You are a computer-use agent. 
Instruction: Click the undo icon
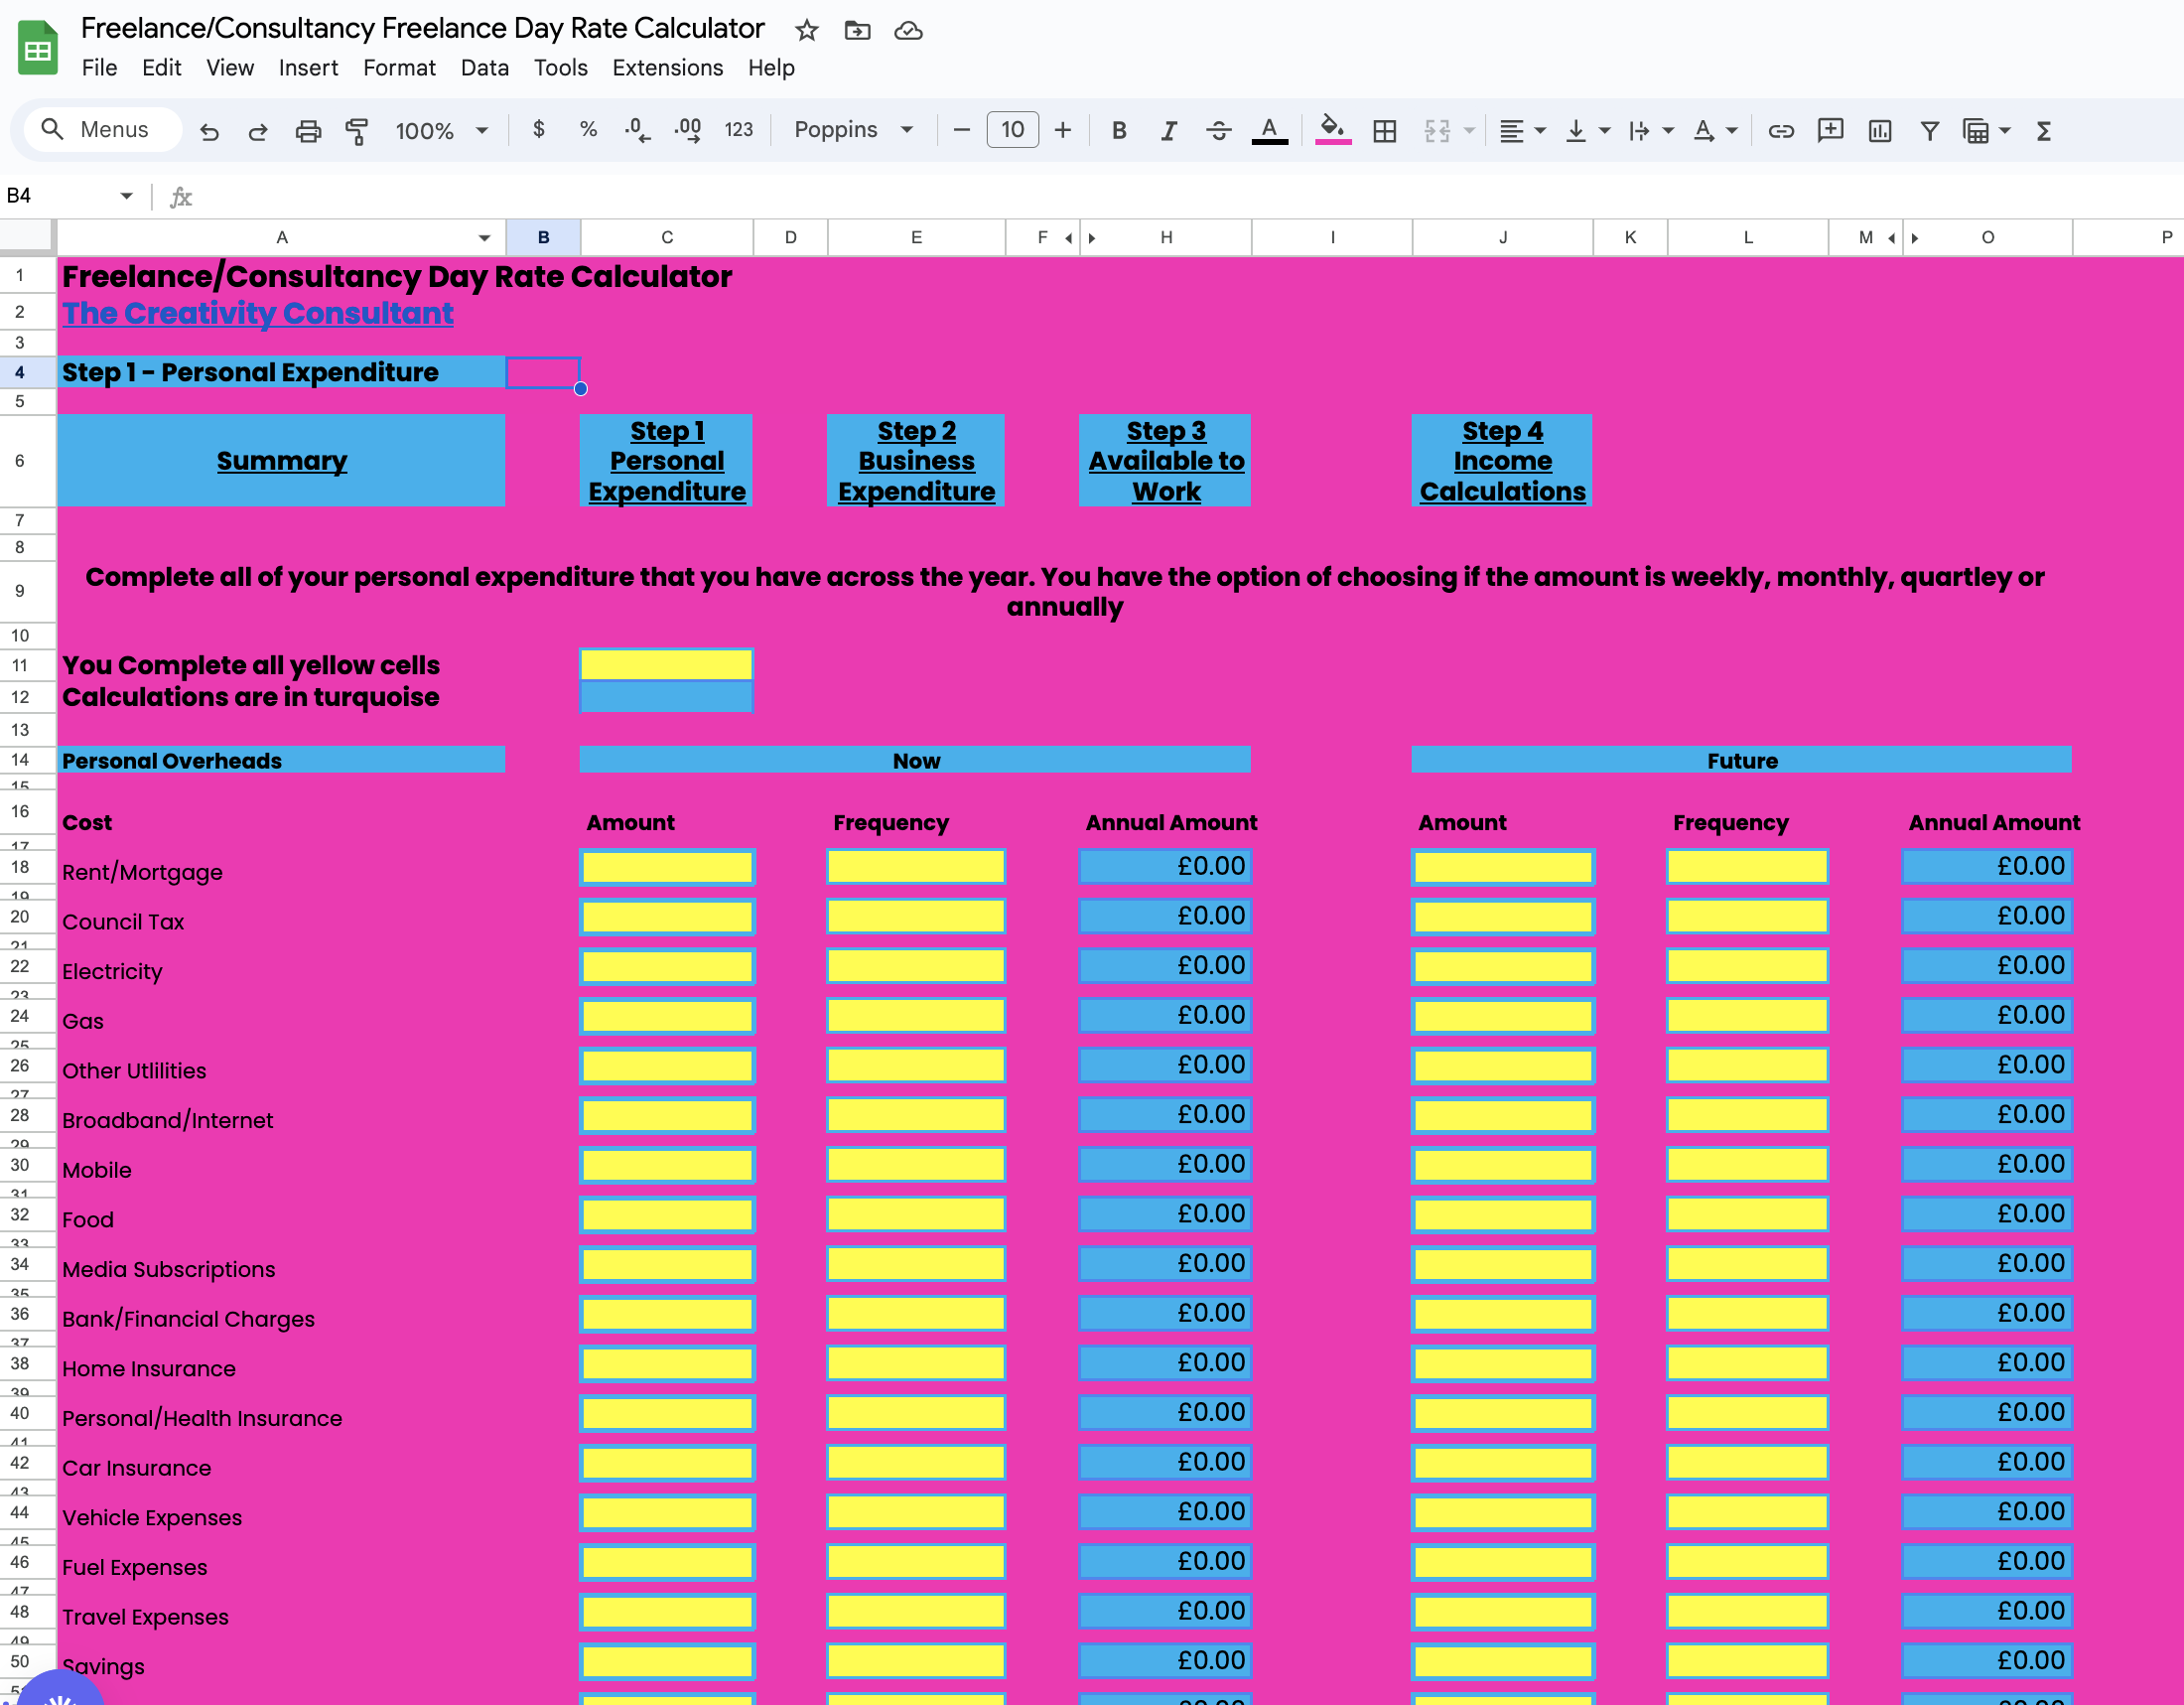pos(209,131)
